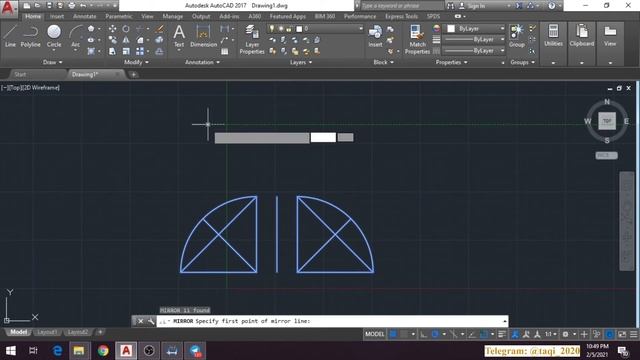Click the Erase tool icon
This screenshot has height=360, width=640.
(160, 29)
